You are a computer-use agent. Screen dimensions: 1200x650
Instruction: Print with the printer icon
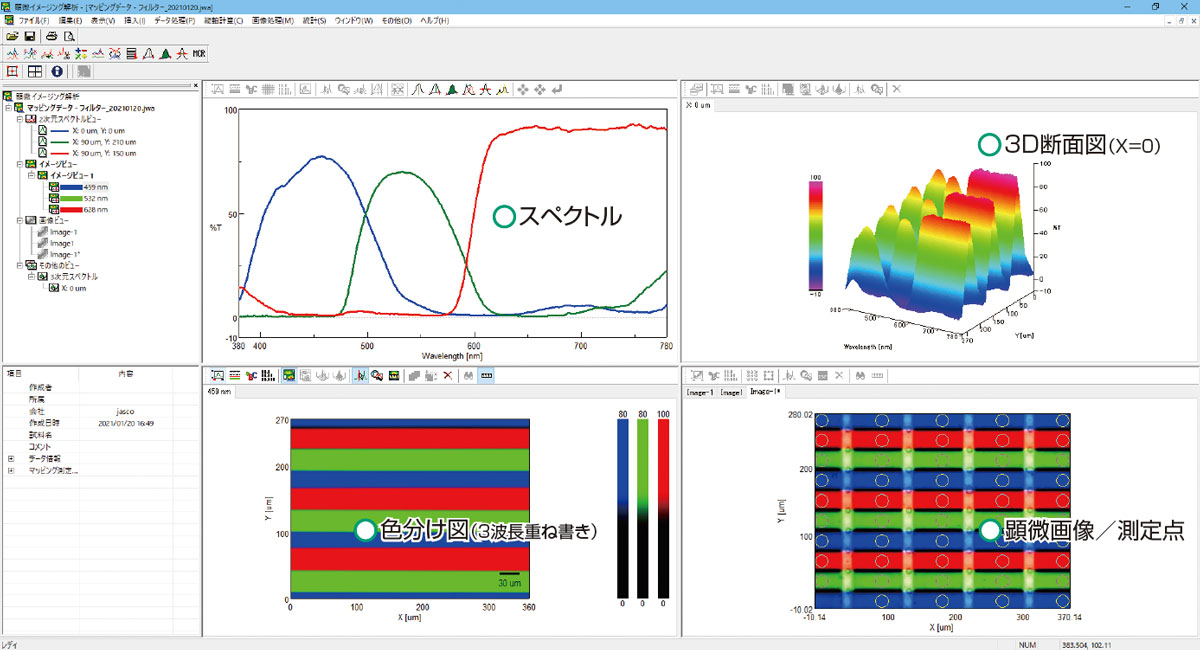[51, 37]
